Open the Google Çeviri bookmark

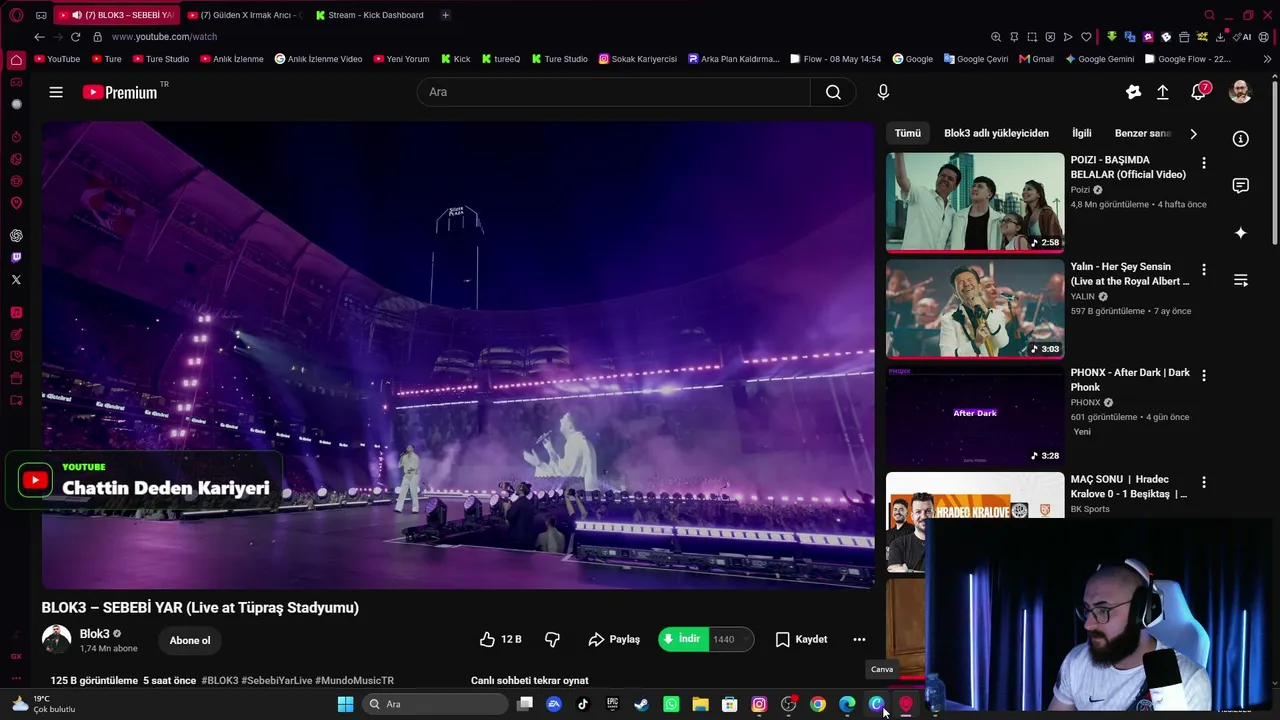click(x=976, y=59)
